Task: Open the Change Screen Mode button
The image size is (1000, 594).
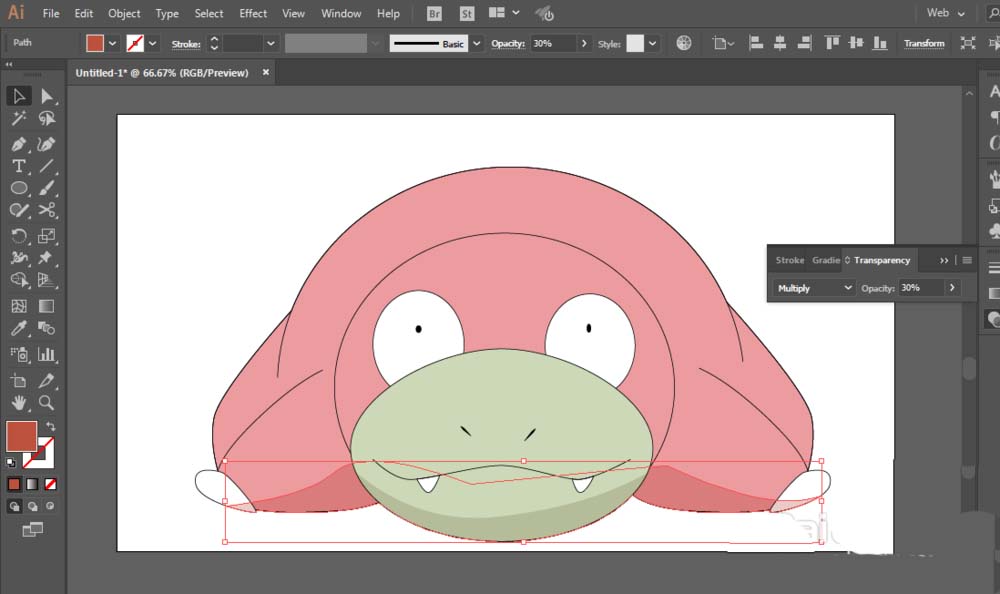Action: pos(33,530)
